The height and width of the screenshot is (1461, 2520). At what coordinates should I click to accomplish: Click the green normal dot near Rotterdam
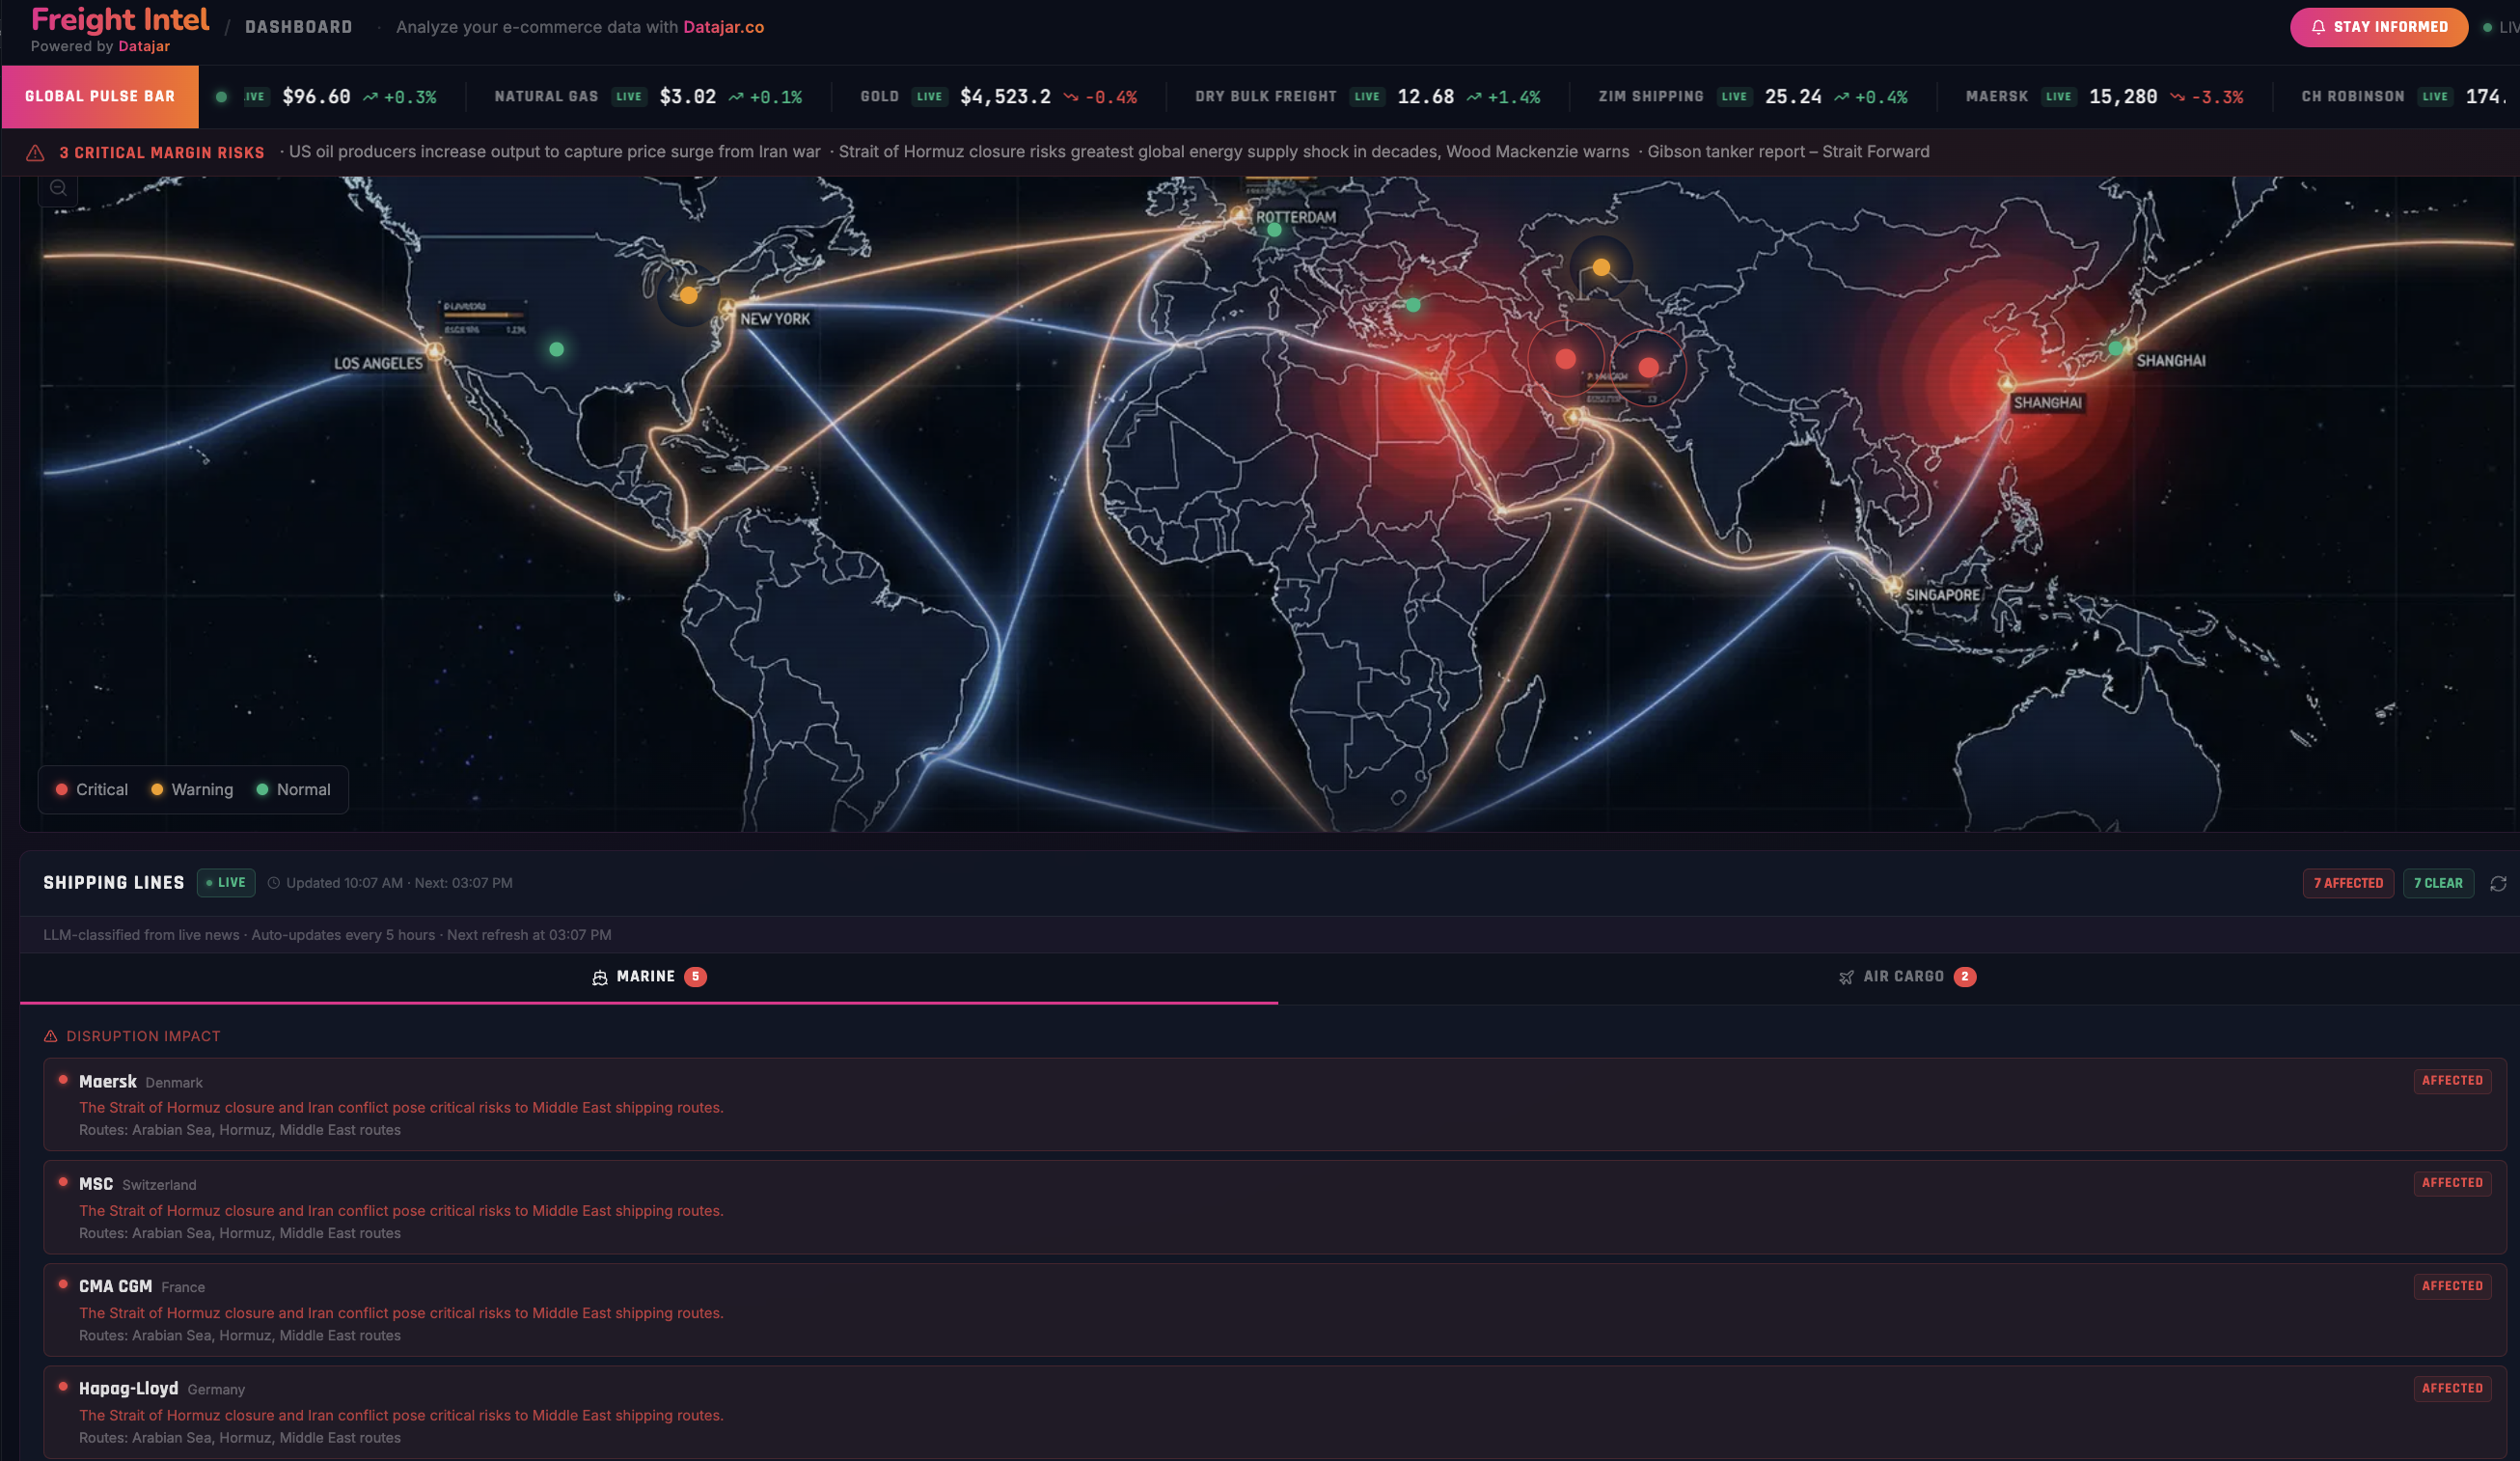click(1274, 230)
